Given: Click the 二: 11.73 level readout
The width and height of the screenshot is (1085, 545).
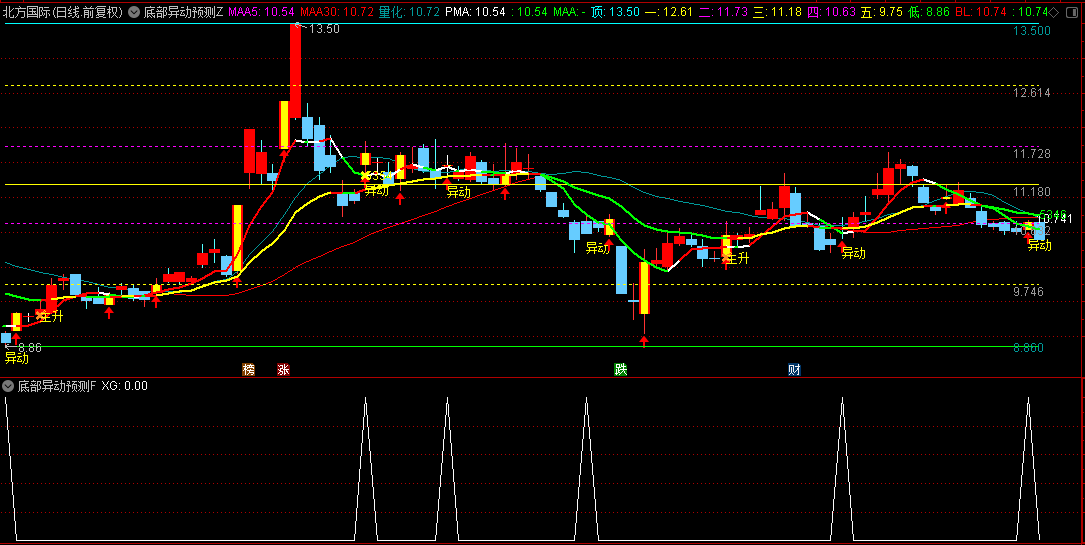Looking at the screenshot, I should click(x=722, y=12).
